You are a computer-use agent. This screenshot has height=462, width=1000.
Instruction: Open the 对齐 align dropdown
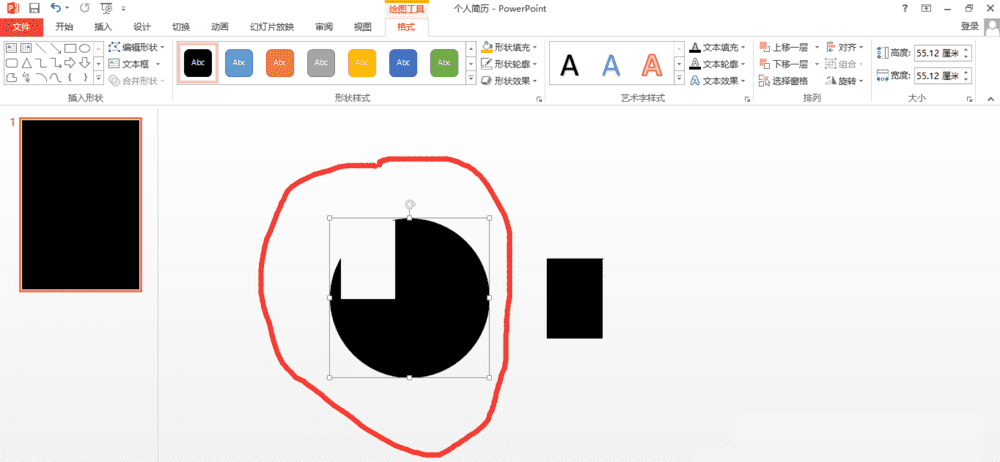[x=844, y=47]
